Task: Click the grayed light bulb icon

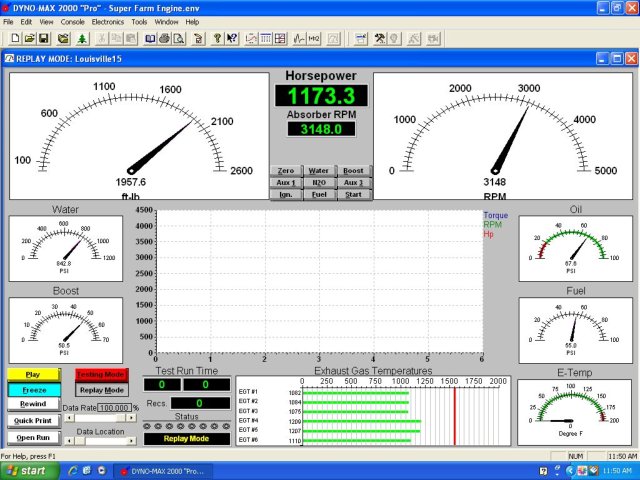Action: (x=394, y=38)
